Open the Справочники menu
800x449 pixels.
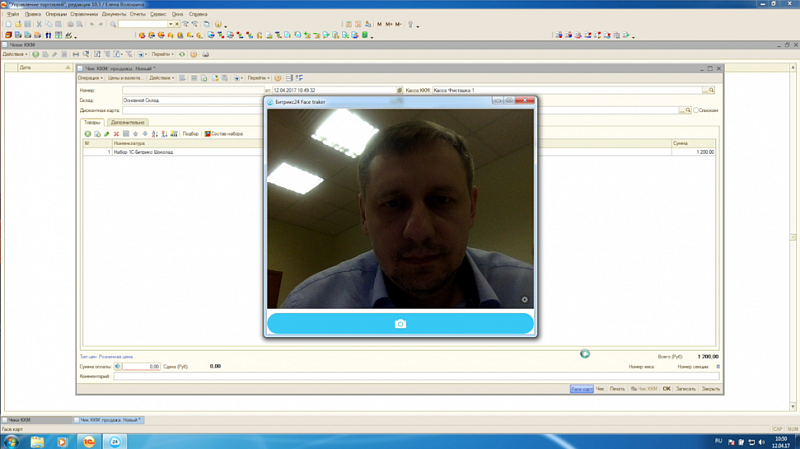[84, 14]
